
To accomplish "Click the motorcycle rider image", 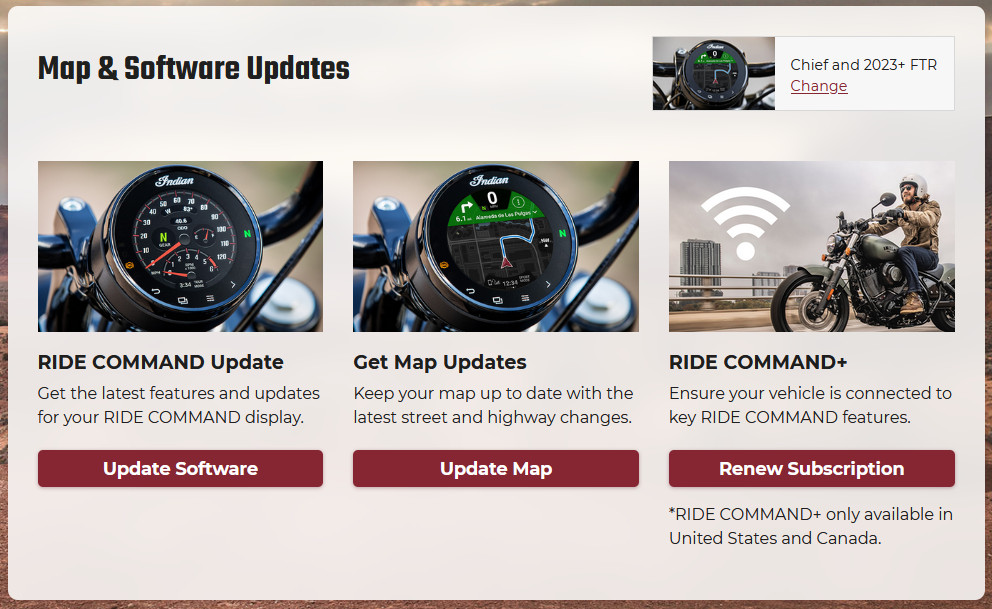I will (x=812, y=247).
